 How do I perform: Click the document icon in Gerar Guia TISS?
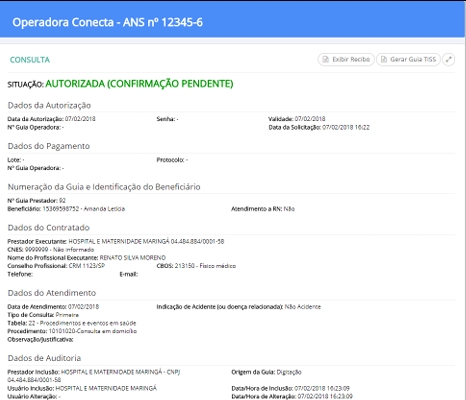point(384,60)
